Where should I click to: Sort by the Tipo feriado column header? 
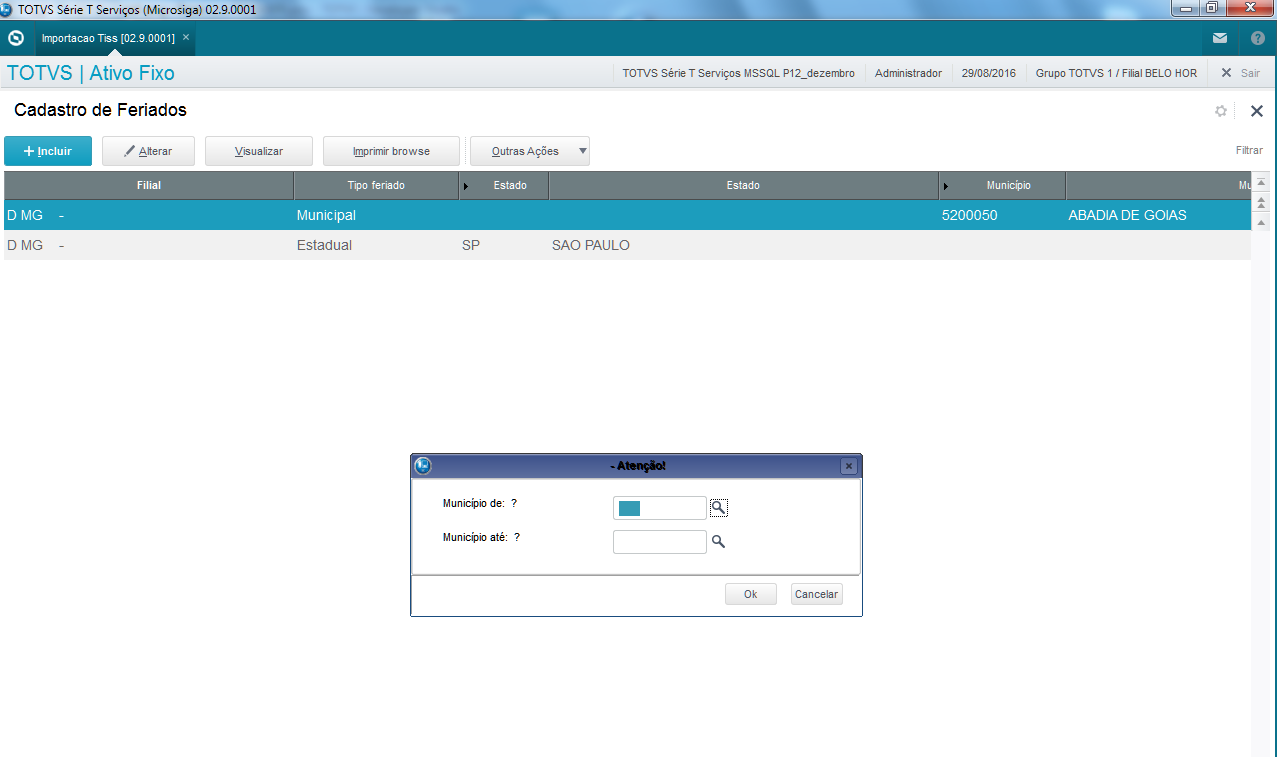(x=376, y=185)
